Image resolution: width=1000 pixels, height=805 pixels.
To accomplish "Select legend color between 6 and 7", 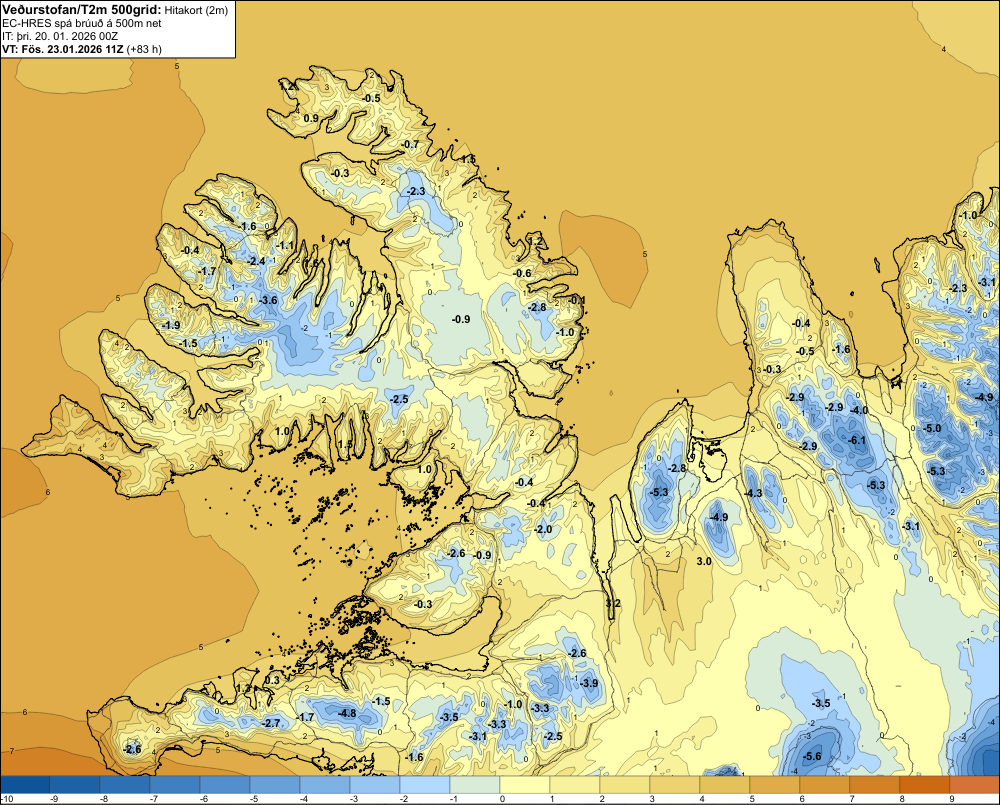I will point(825,784).
